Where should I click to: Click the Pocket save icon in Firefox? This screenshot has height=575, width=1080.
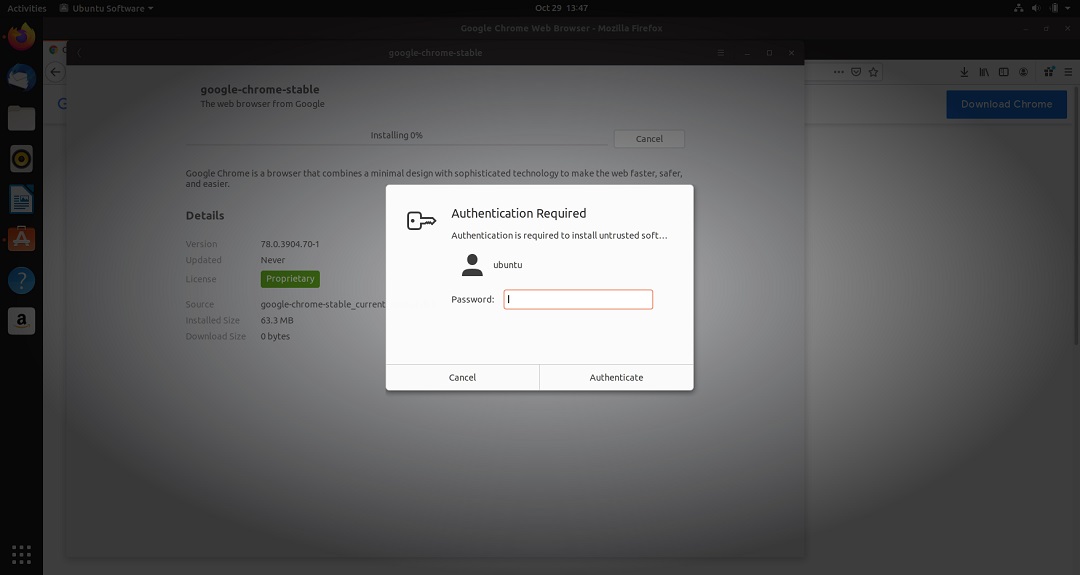pyautogui.click(x=856, y=72)
